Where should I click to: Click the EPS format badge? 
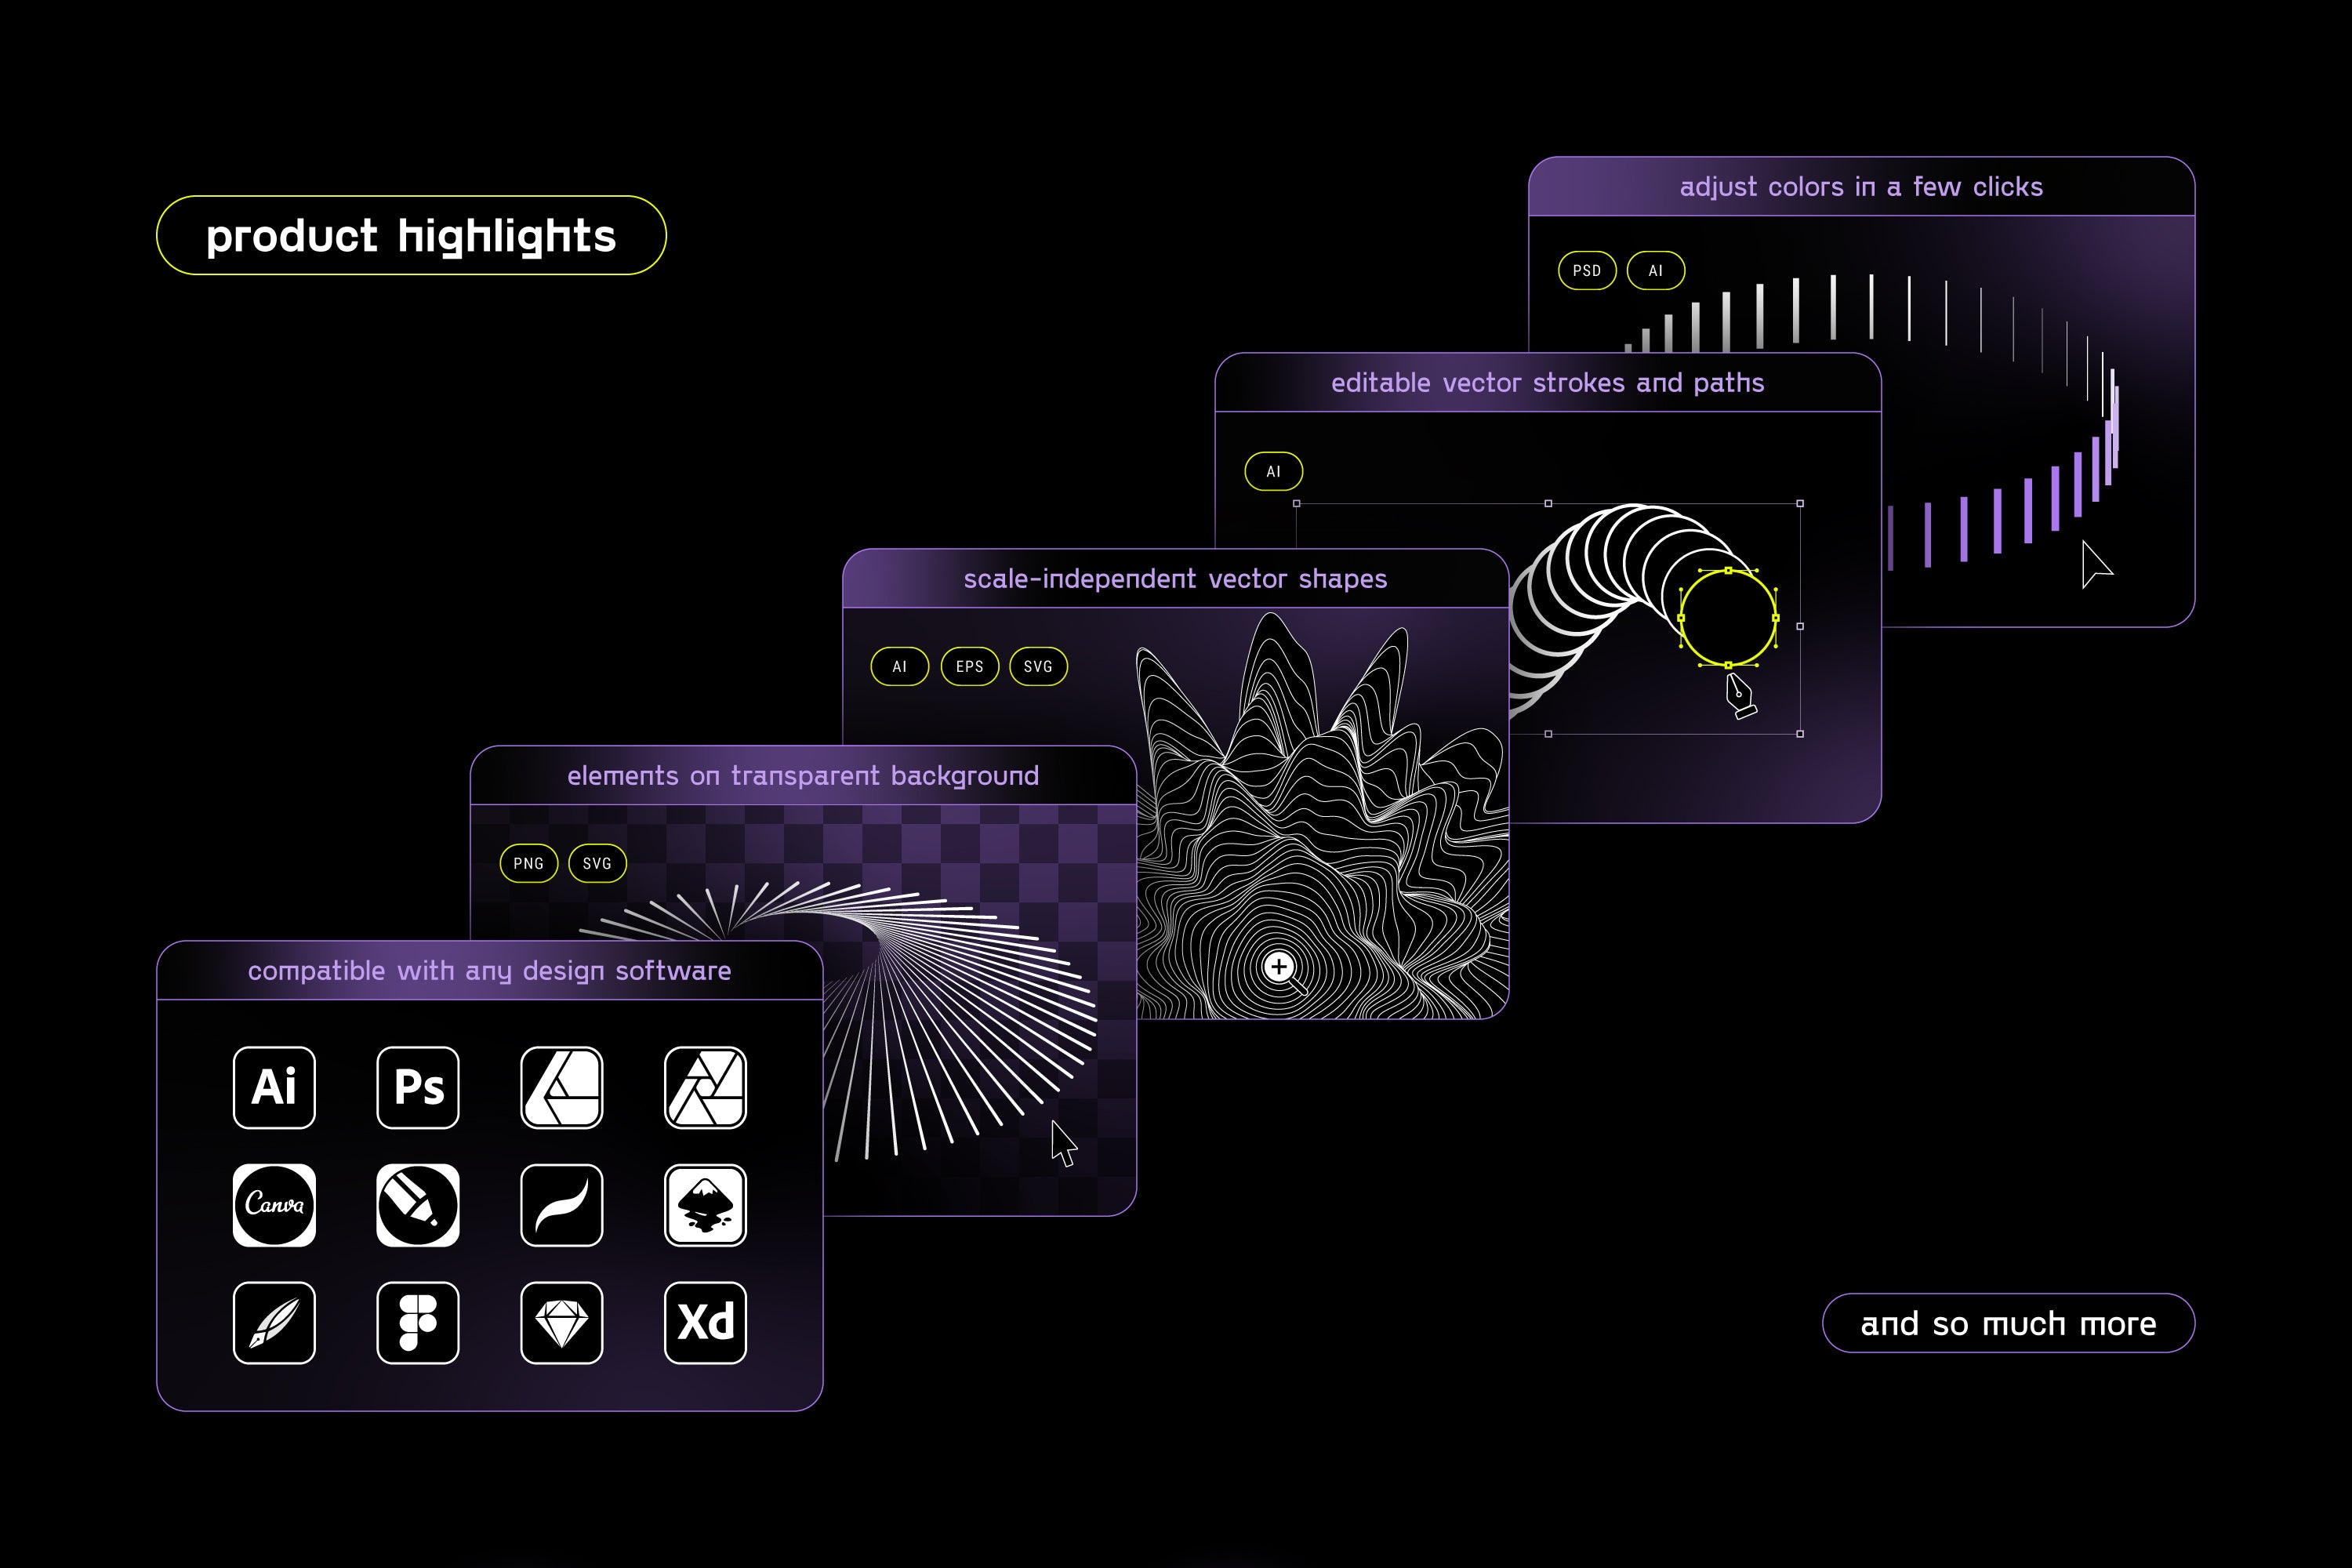click(969, 666)
